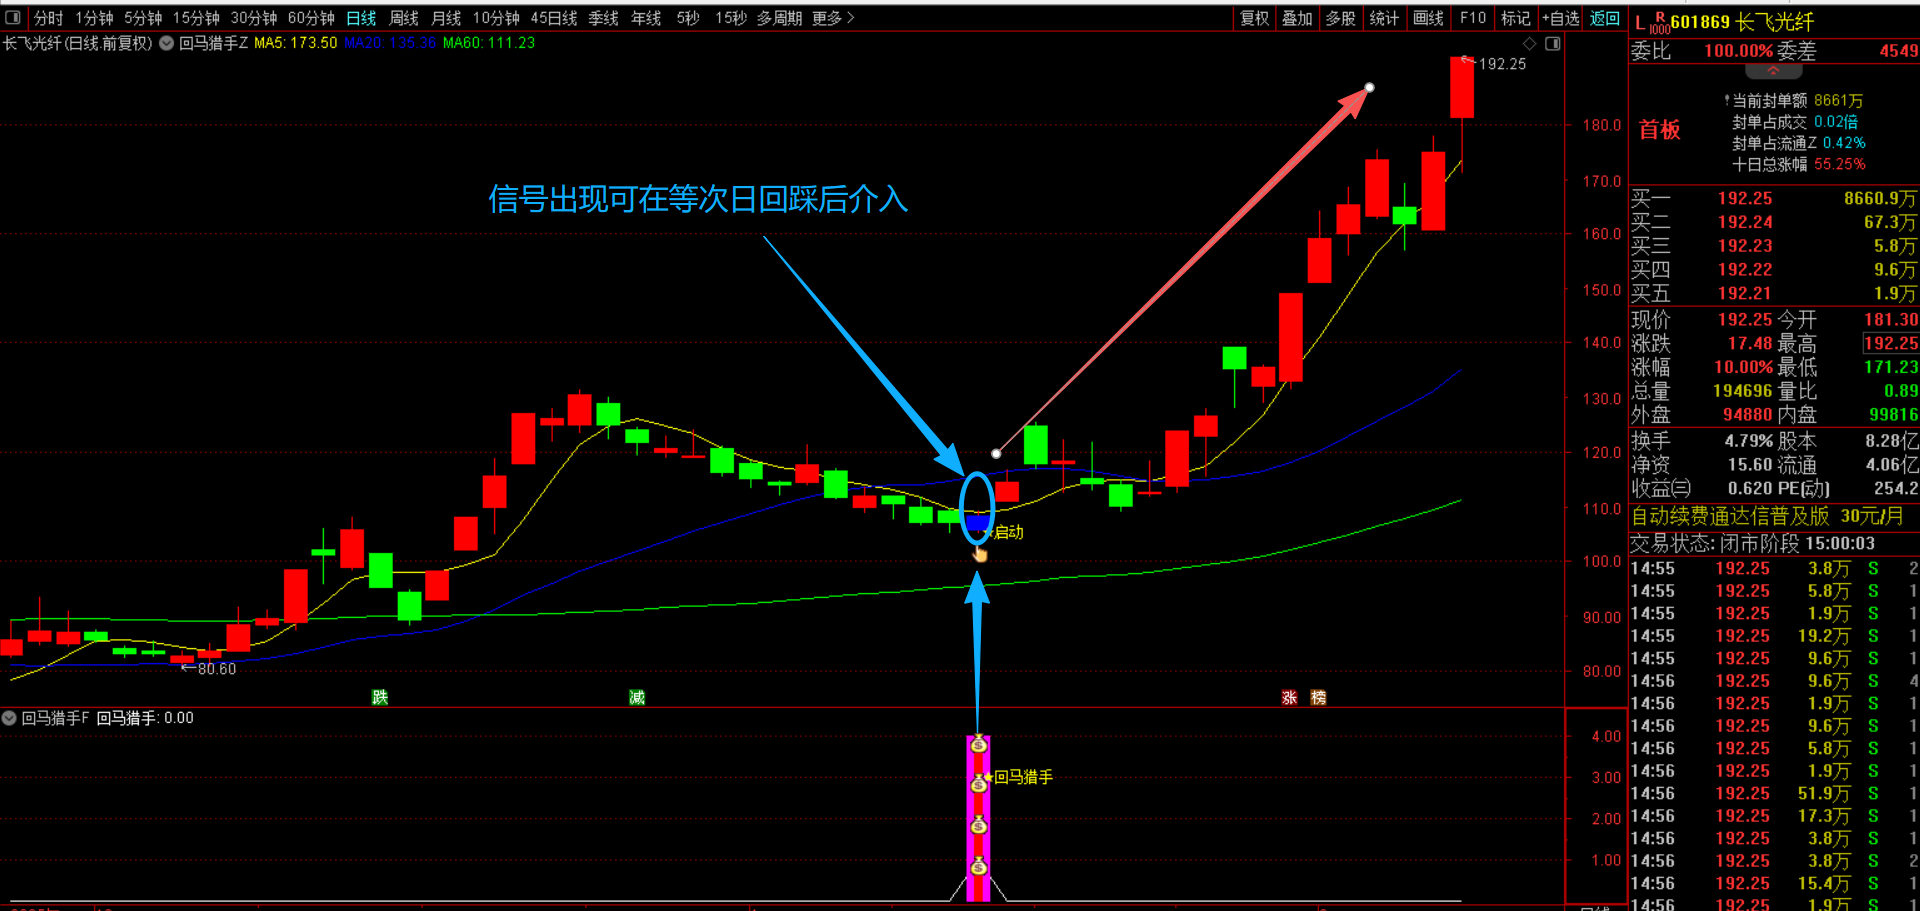Screen dimensions: 1920x911
Task: Select the 日线 daily period tab
Action: point(361,18)
